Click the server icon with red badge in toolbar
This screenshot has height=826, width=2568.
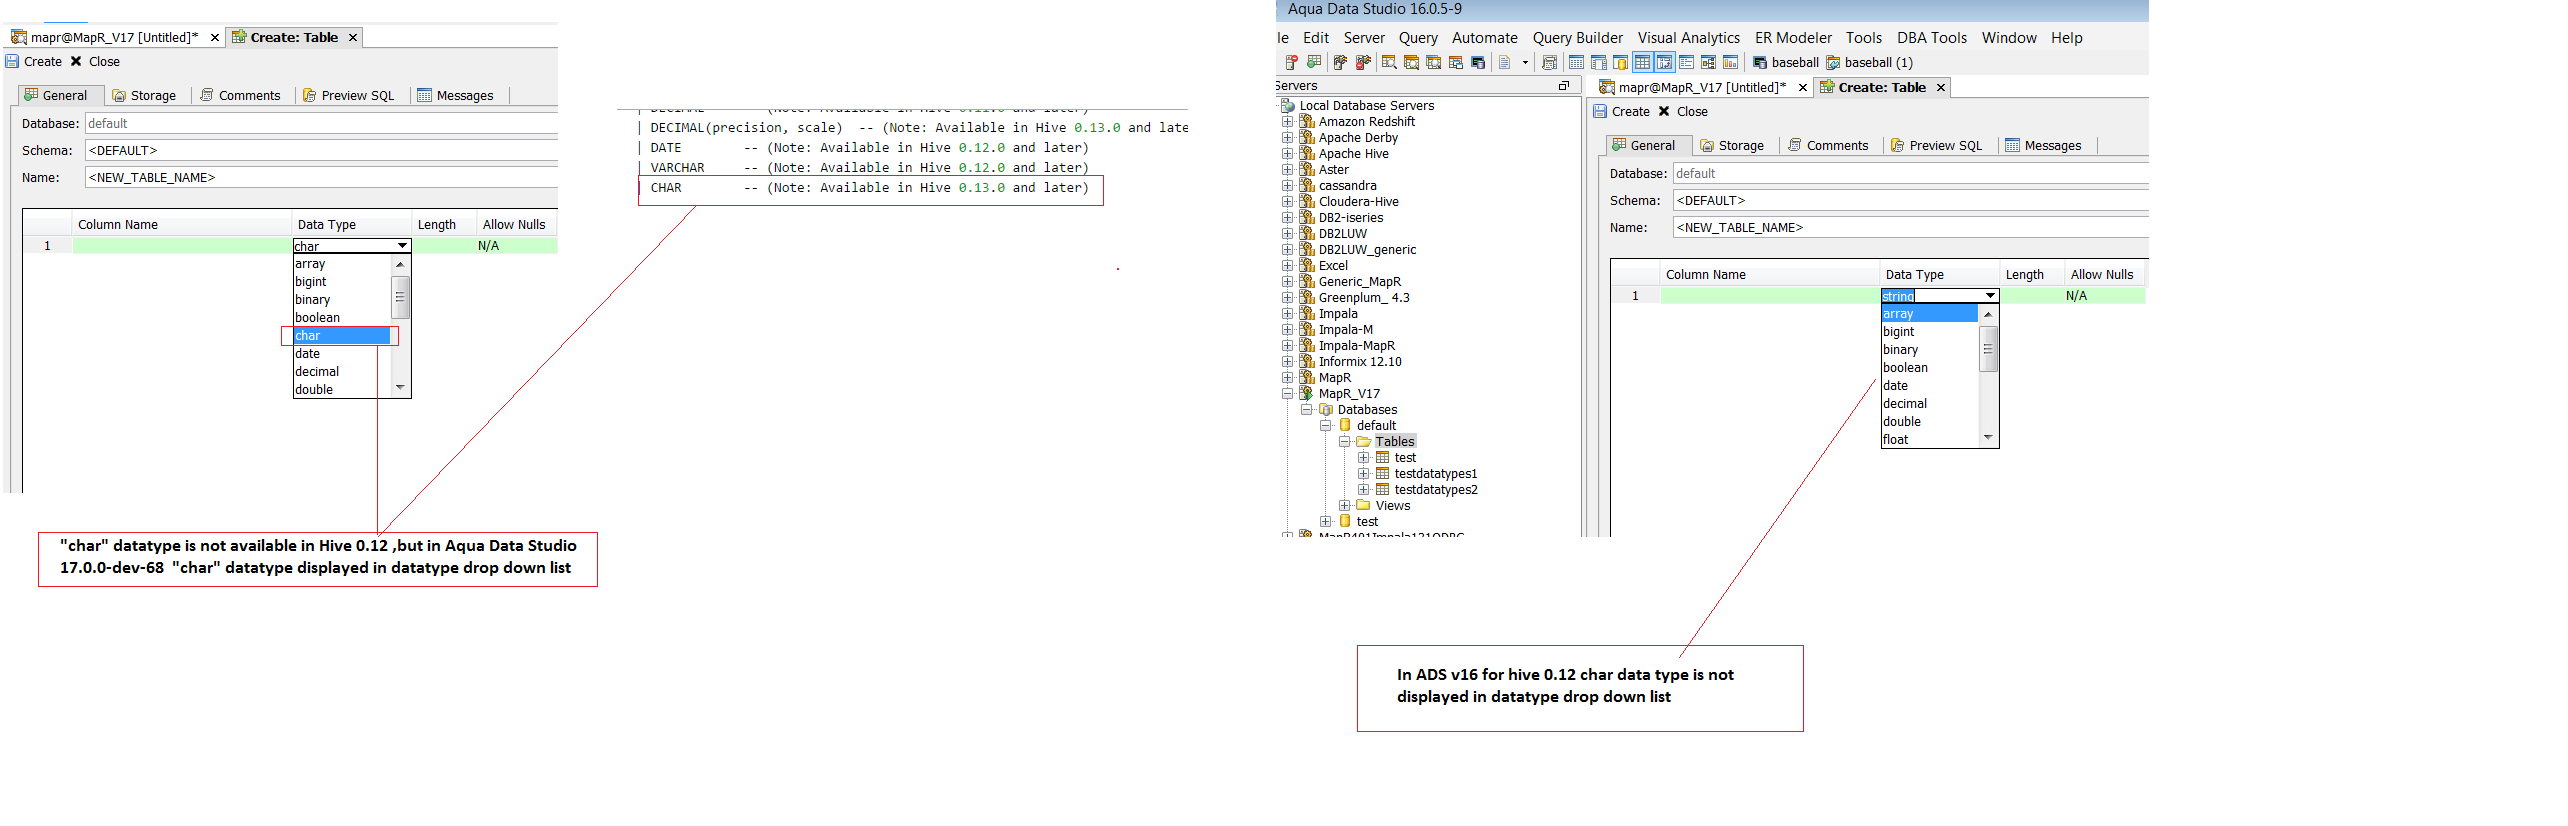(x=1291, y=62)
